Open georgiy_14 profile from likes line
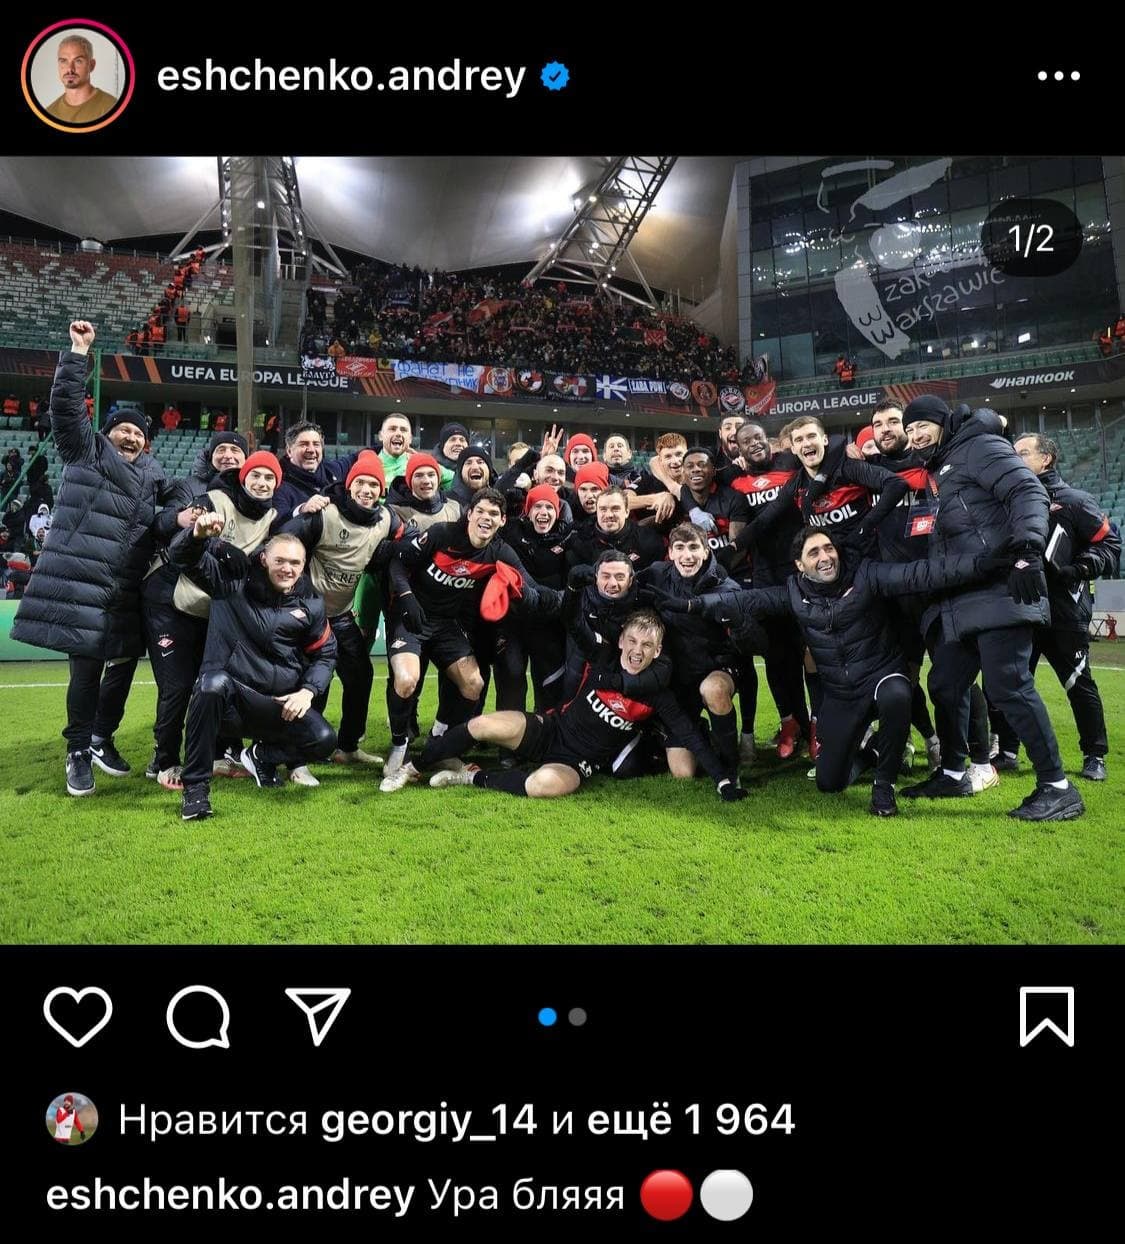 [x=429, y=1120]
